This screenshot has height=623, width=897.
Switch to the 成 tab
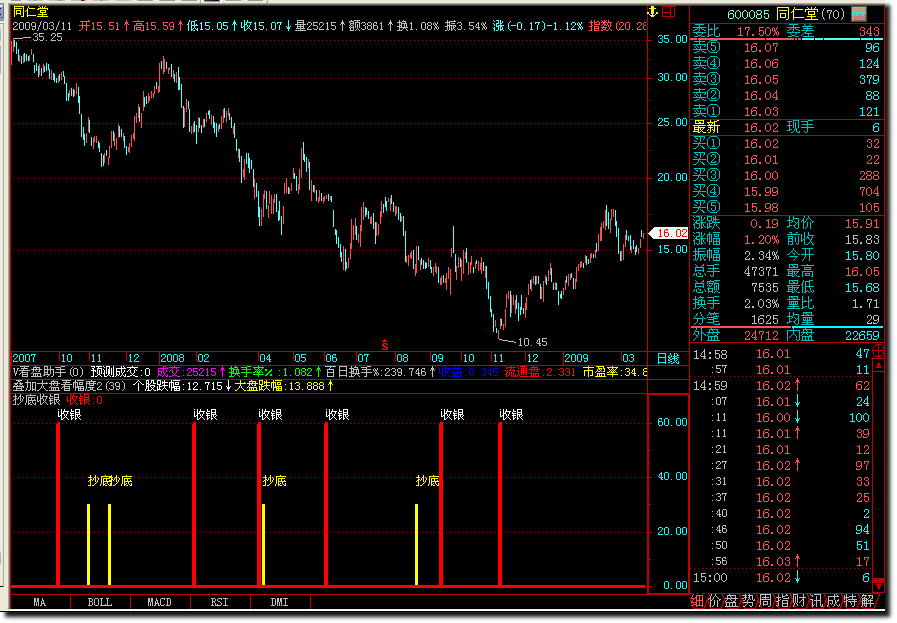(x=834, y=601)
